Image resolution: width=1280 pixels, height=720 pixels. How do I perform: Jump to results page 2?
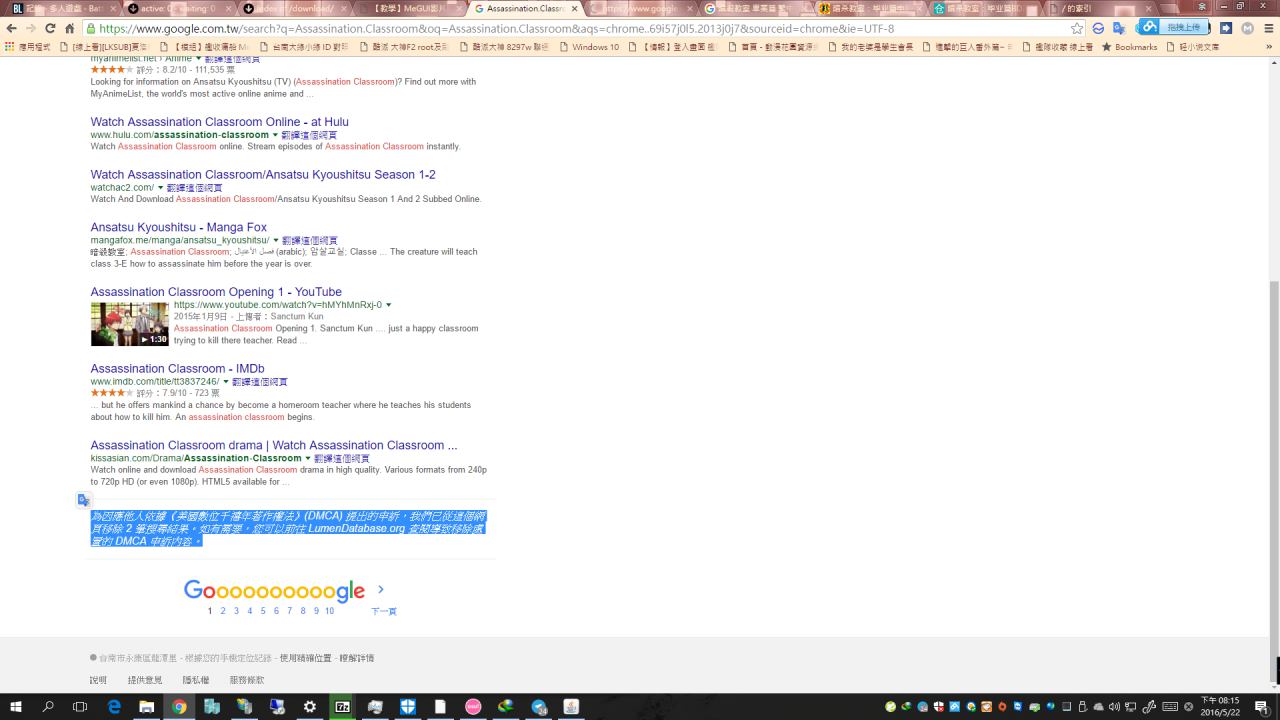coord(223,611)
